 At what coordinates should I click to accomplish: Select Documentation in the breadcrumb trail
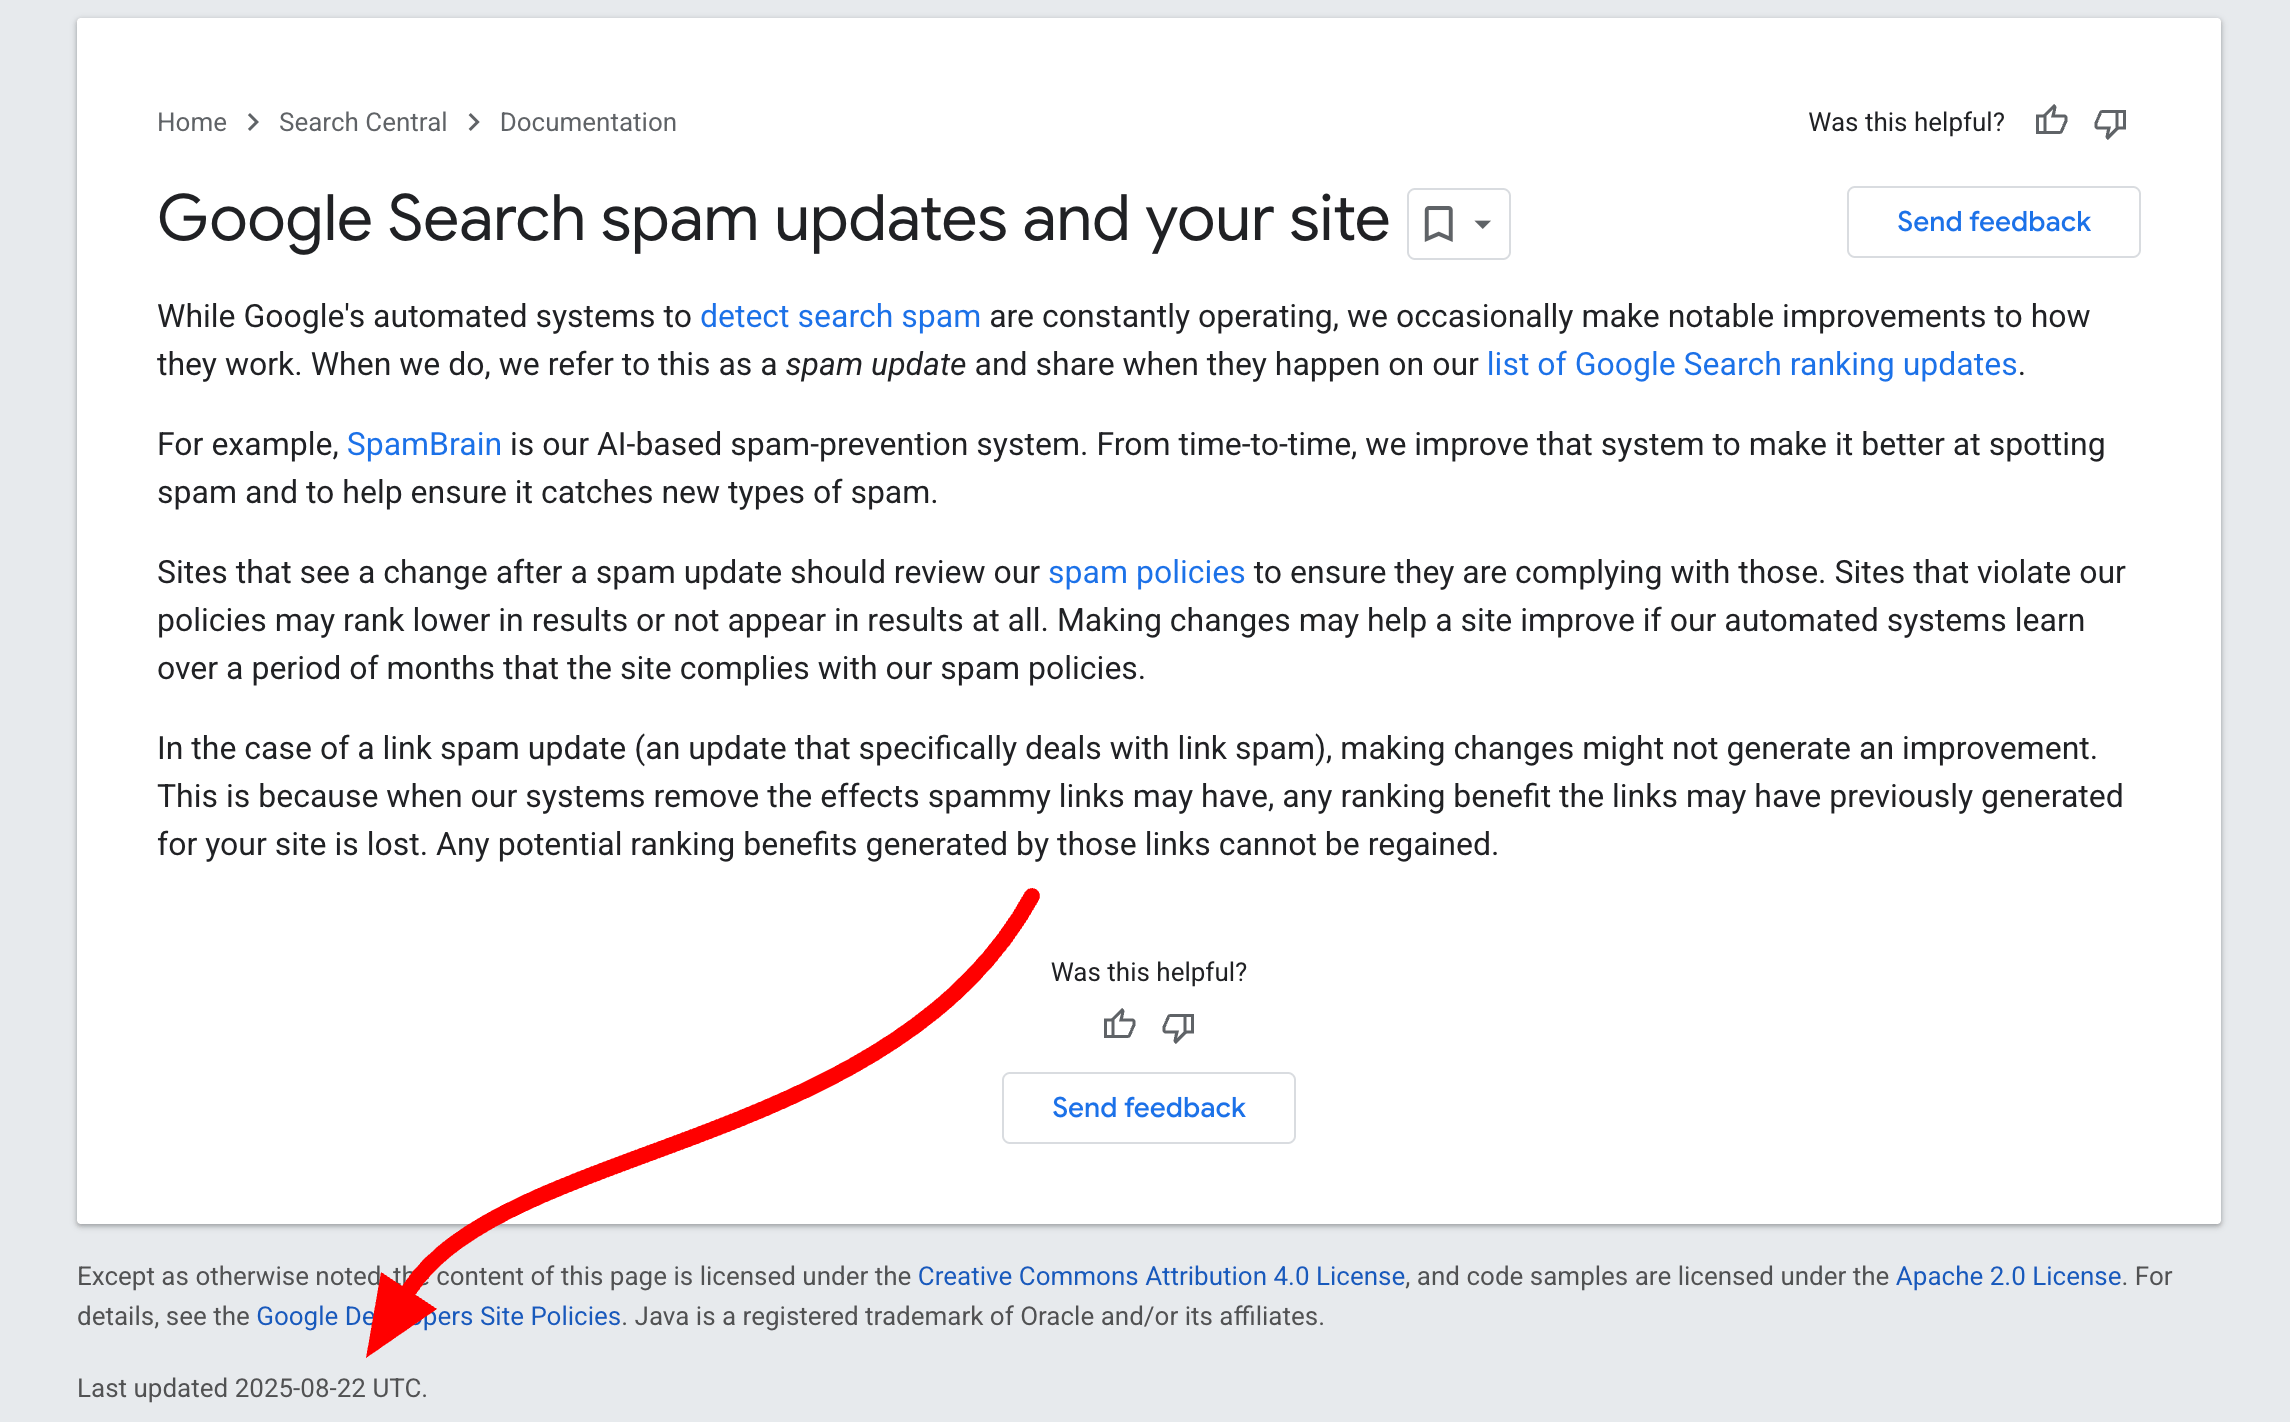[588, 121]
